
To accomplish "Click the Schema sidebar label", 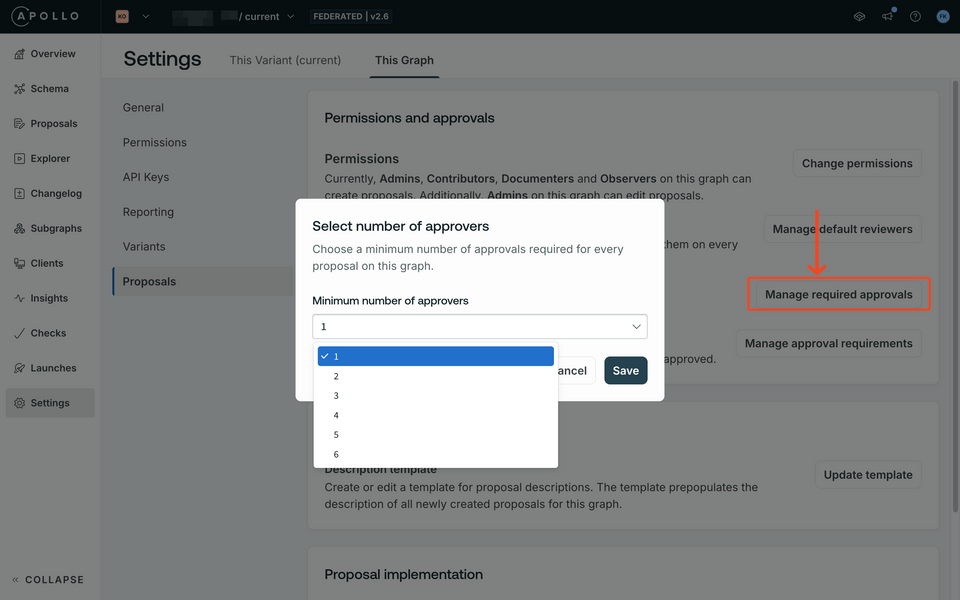I will pos(50,89).
